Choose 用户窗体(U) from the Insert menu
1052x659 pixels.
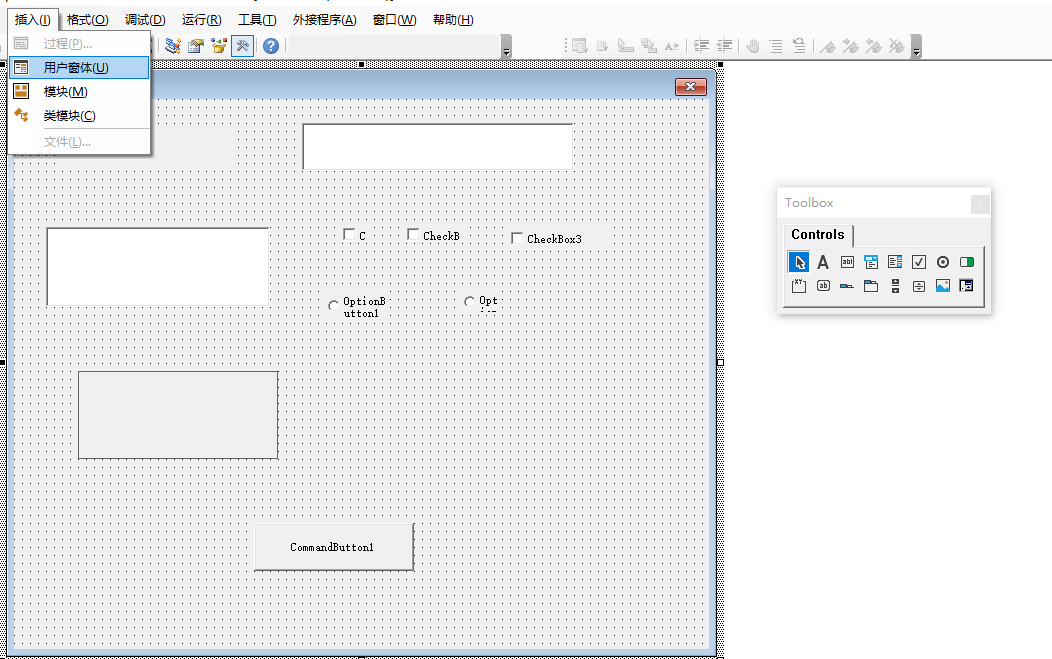pos(78,68)
